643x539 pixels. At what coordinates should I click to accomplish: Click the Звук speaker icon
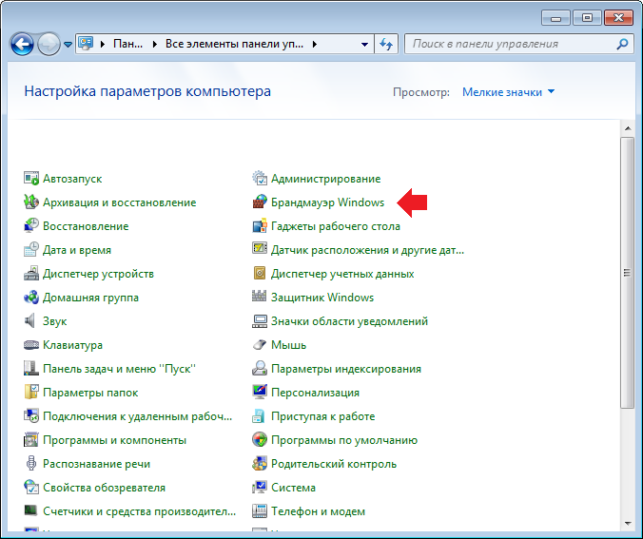point(31,321)
